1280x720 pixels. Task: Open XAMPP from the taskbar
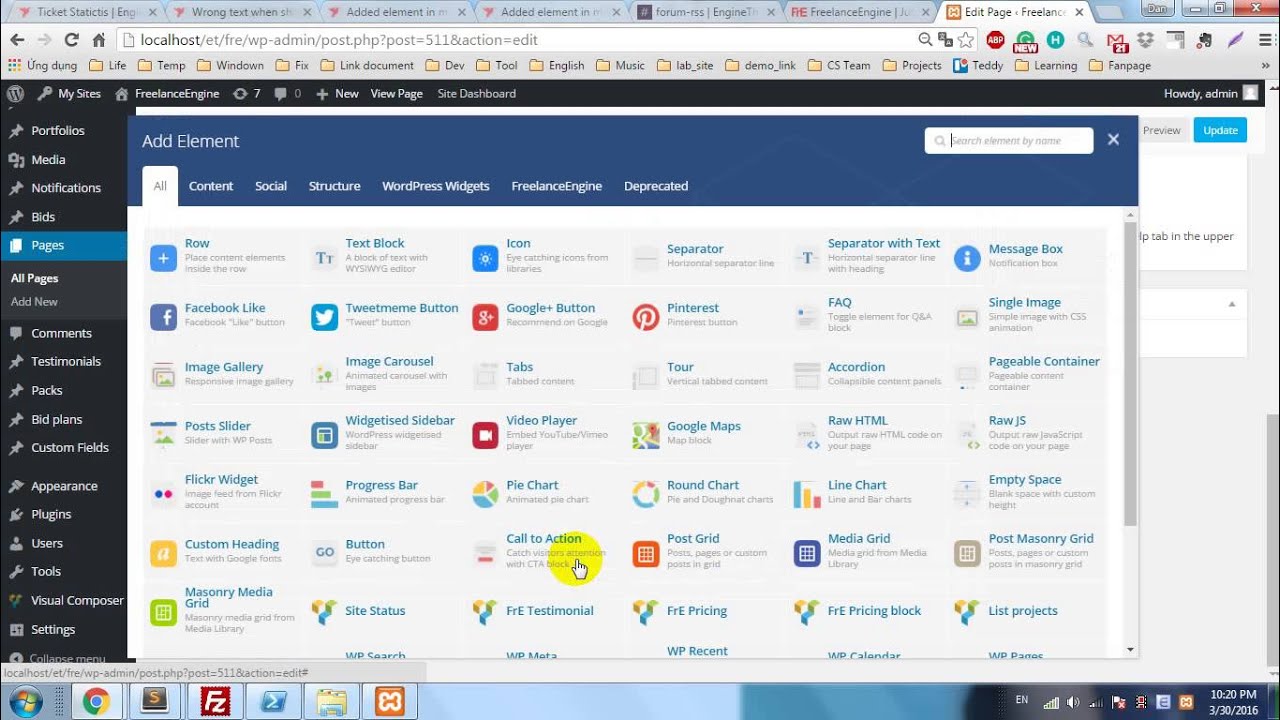click(389, 701)
